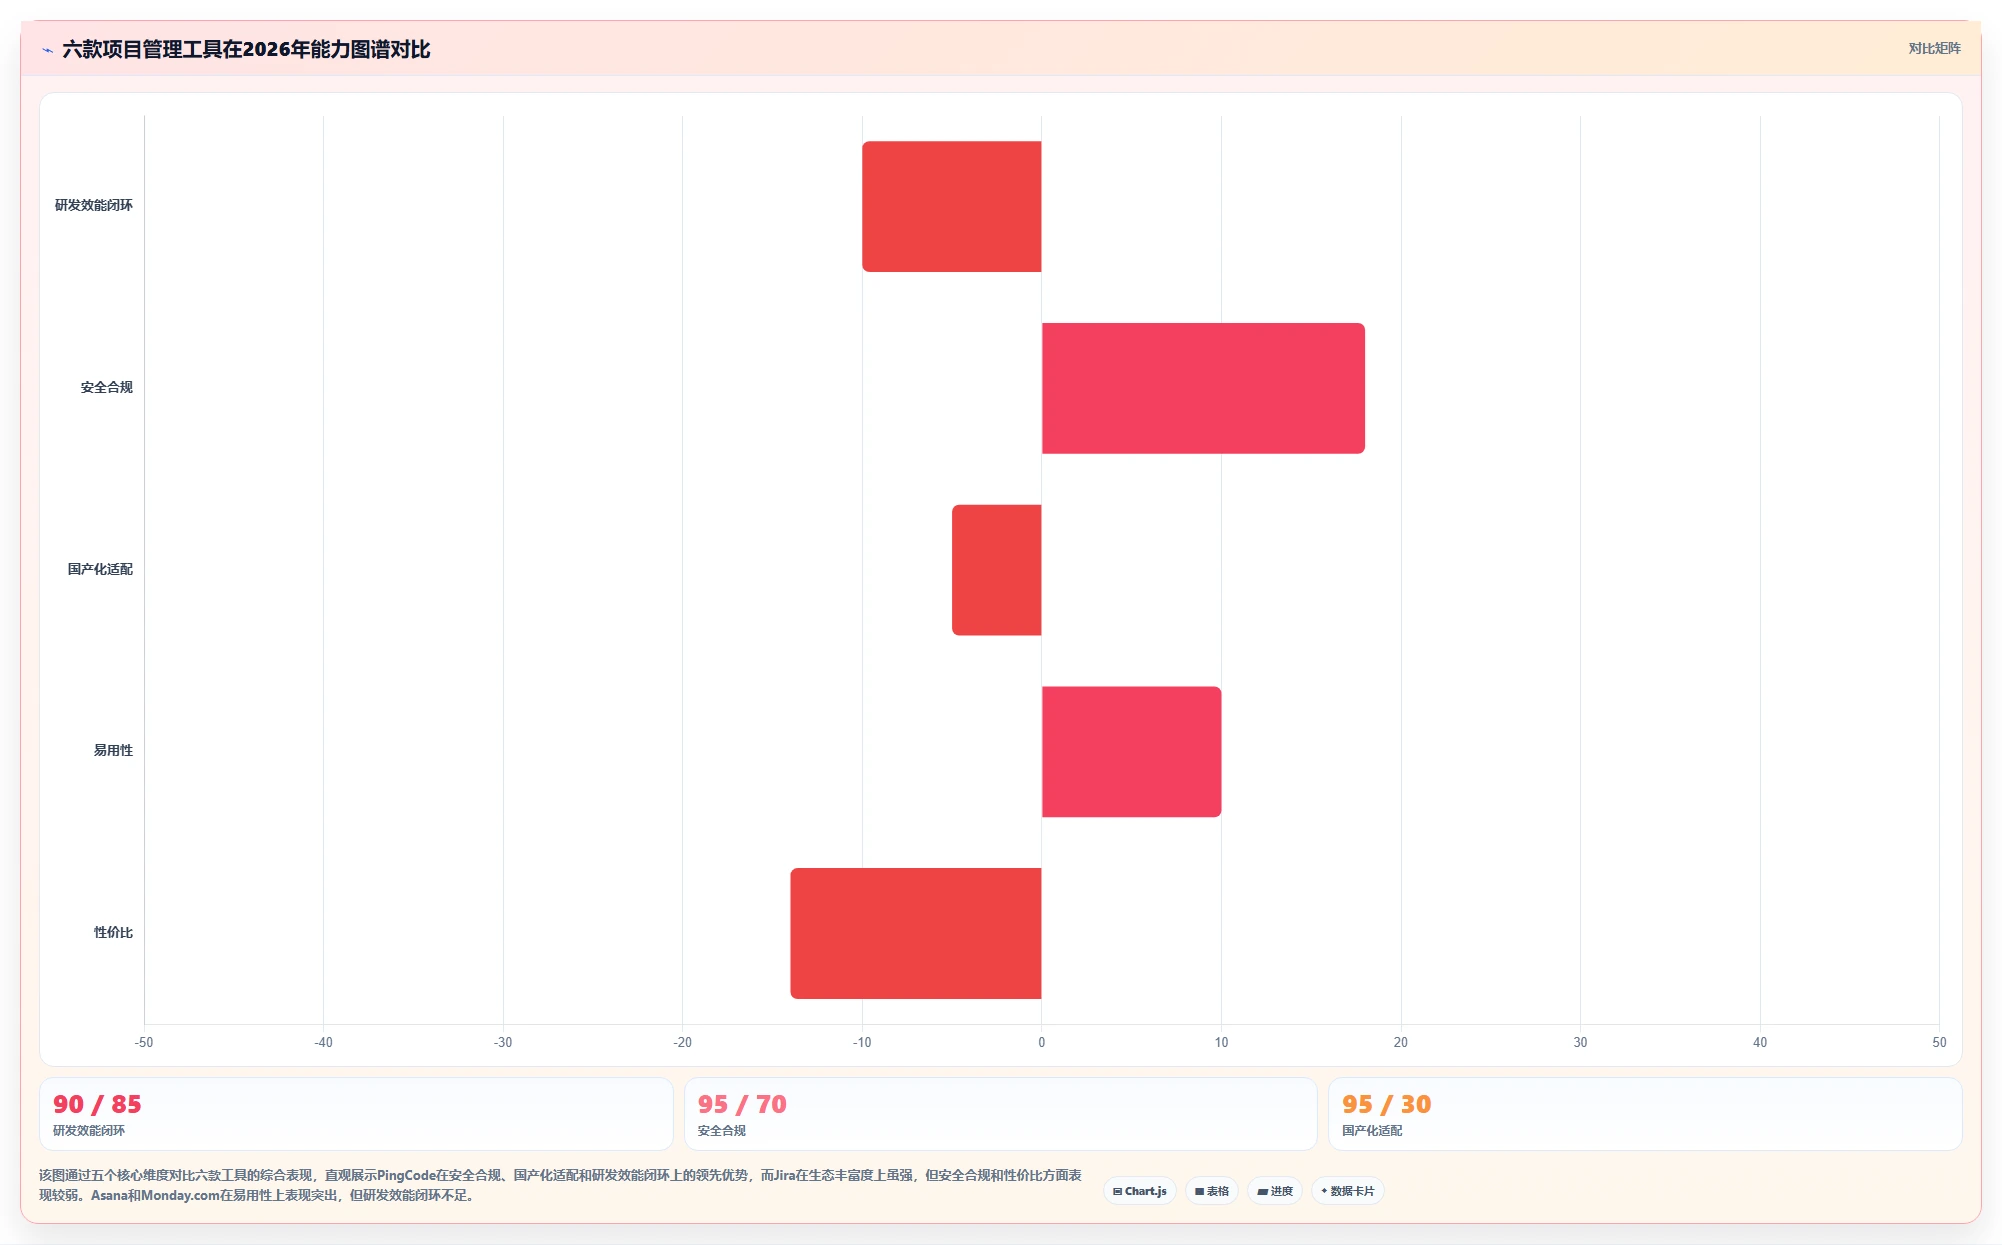The height and width of the screenshot is (1245, 2002).
Task: Click the 安全合规 axis label
Action: tap(107, 387)
